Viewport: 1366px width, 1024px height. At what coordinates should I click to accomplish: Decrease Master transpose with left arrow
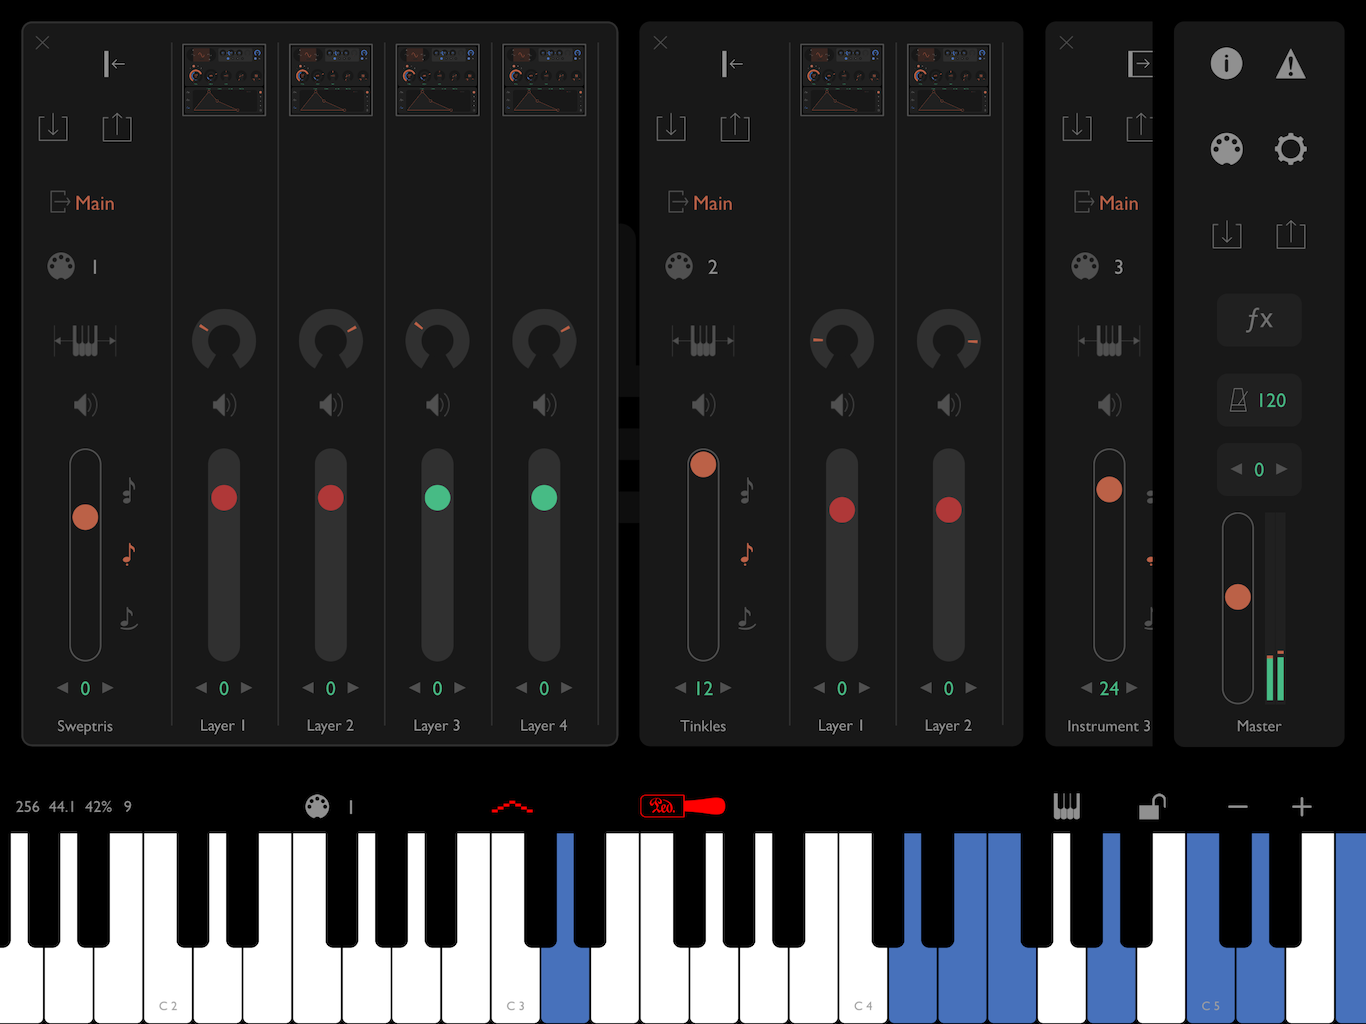(x=1236, y=469)
